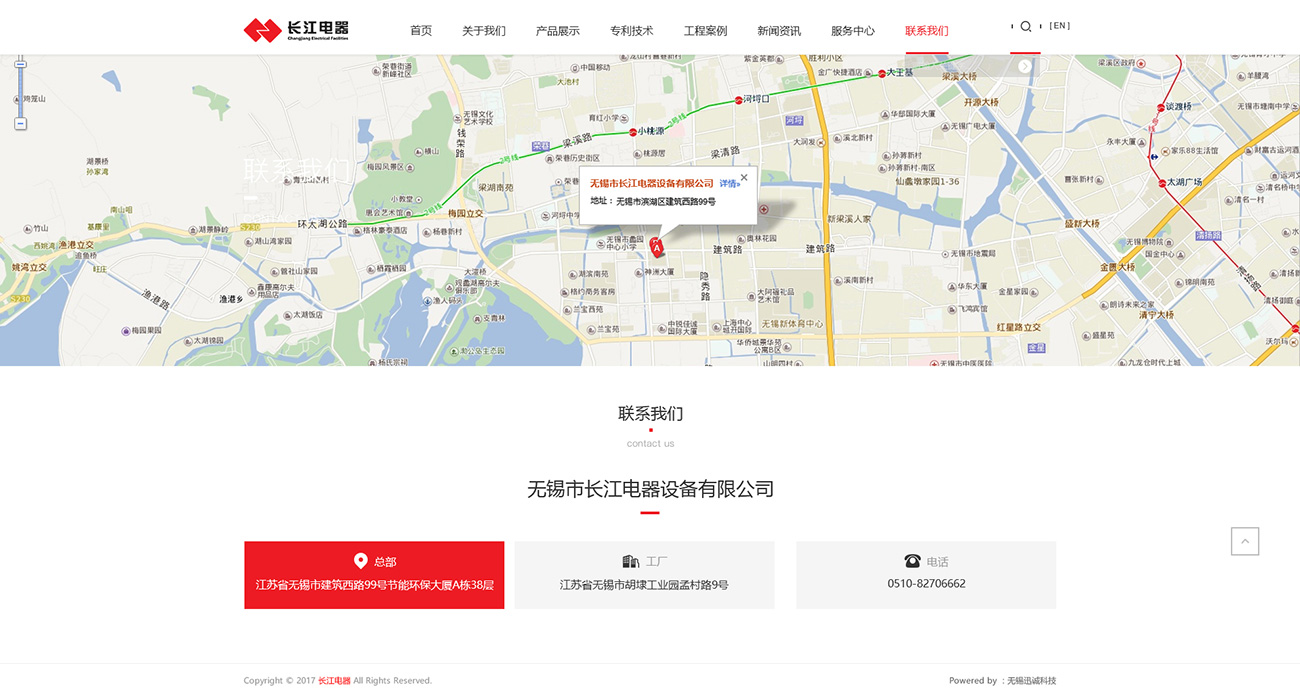The image size is (1300, 699).
Task: Select the 总部 headquarters address card
Action: click(x=374, y=575)
